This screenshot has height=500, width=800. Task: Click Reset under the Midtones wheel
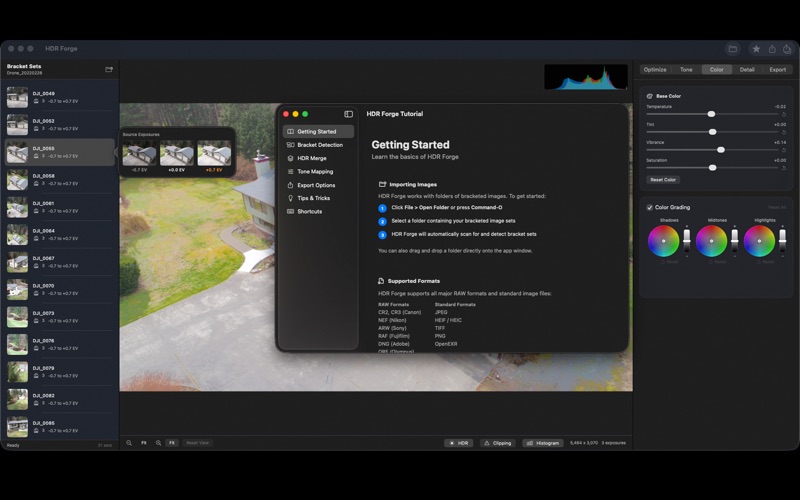pos(717,262)
